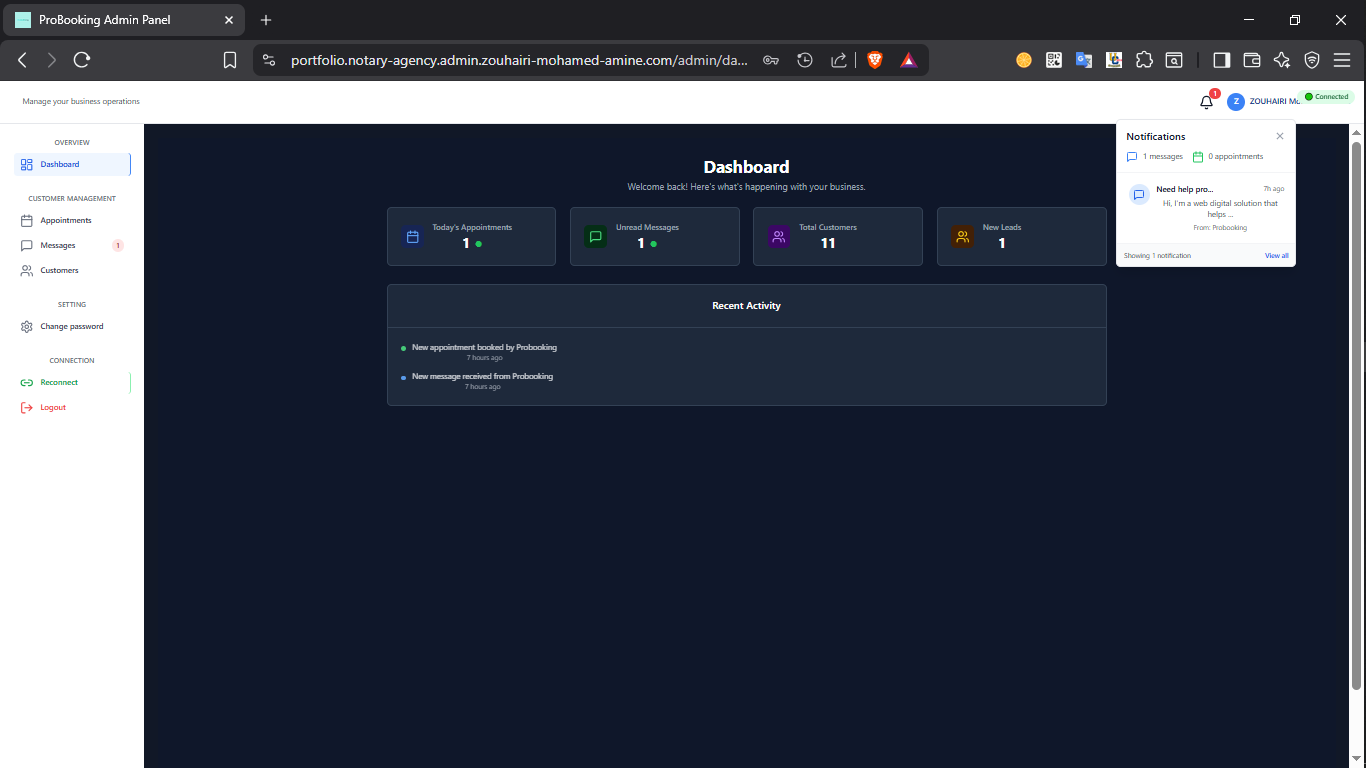
Task: Click Reconnect in the sidebar
Action: 56,382
